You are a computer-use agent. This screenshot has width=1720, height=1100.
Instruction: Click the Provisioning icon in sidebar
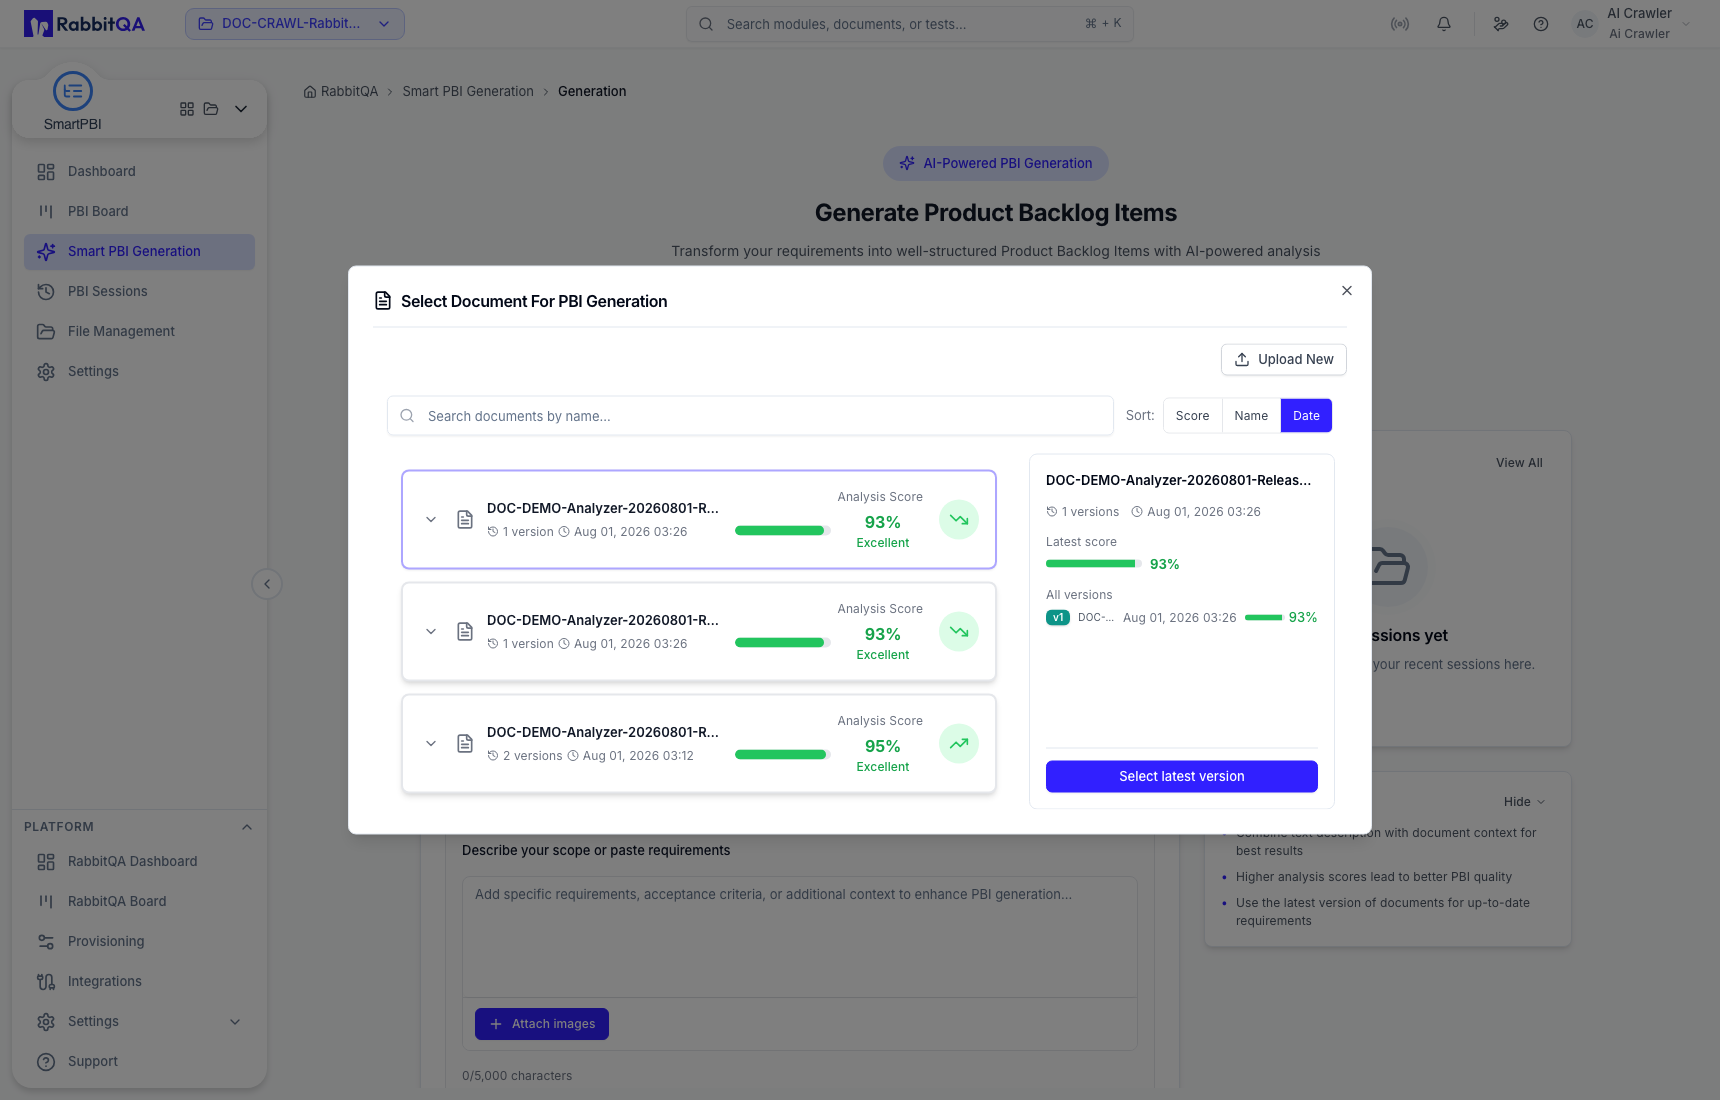point(46,942)
